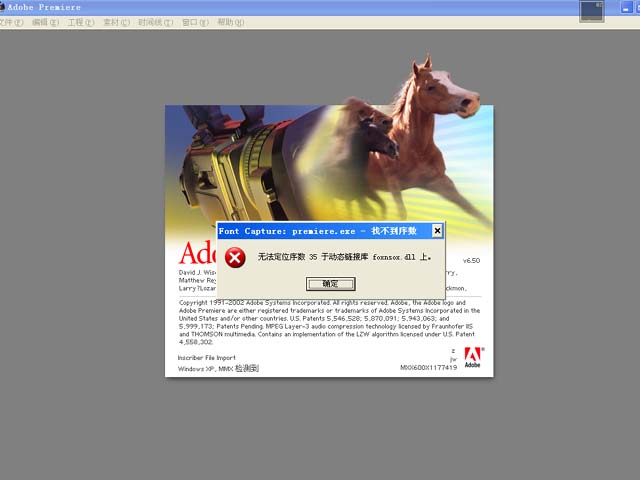Click the 'Inscriber File Import' loading text

207,358
